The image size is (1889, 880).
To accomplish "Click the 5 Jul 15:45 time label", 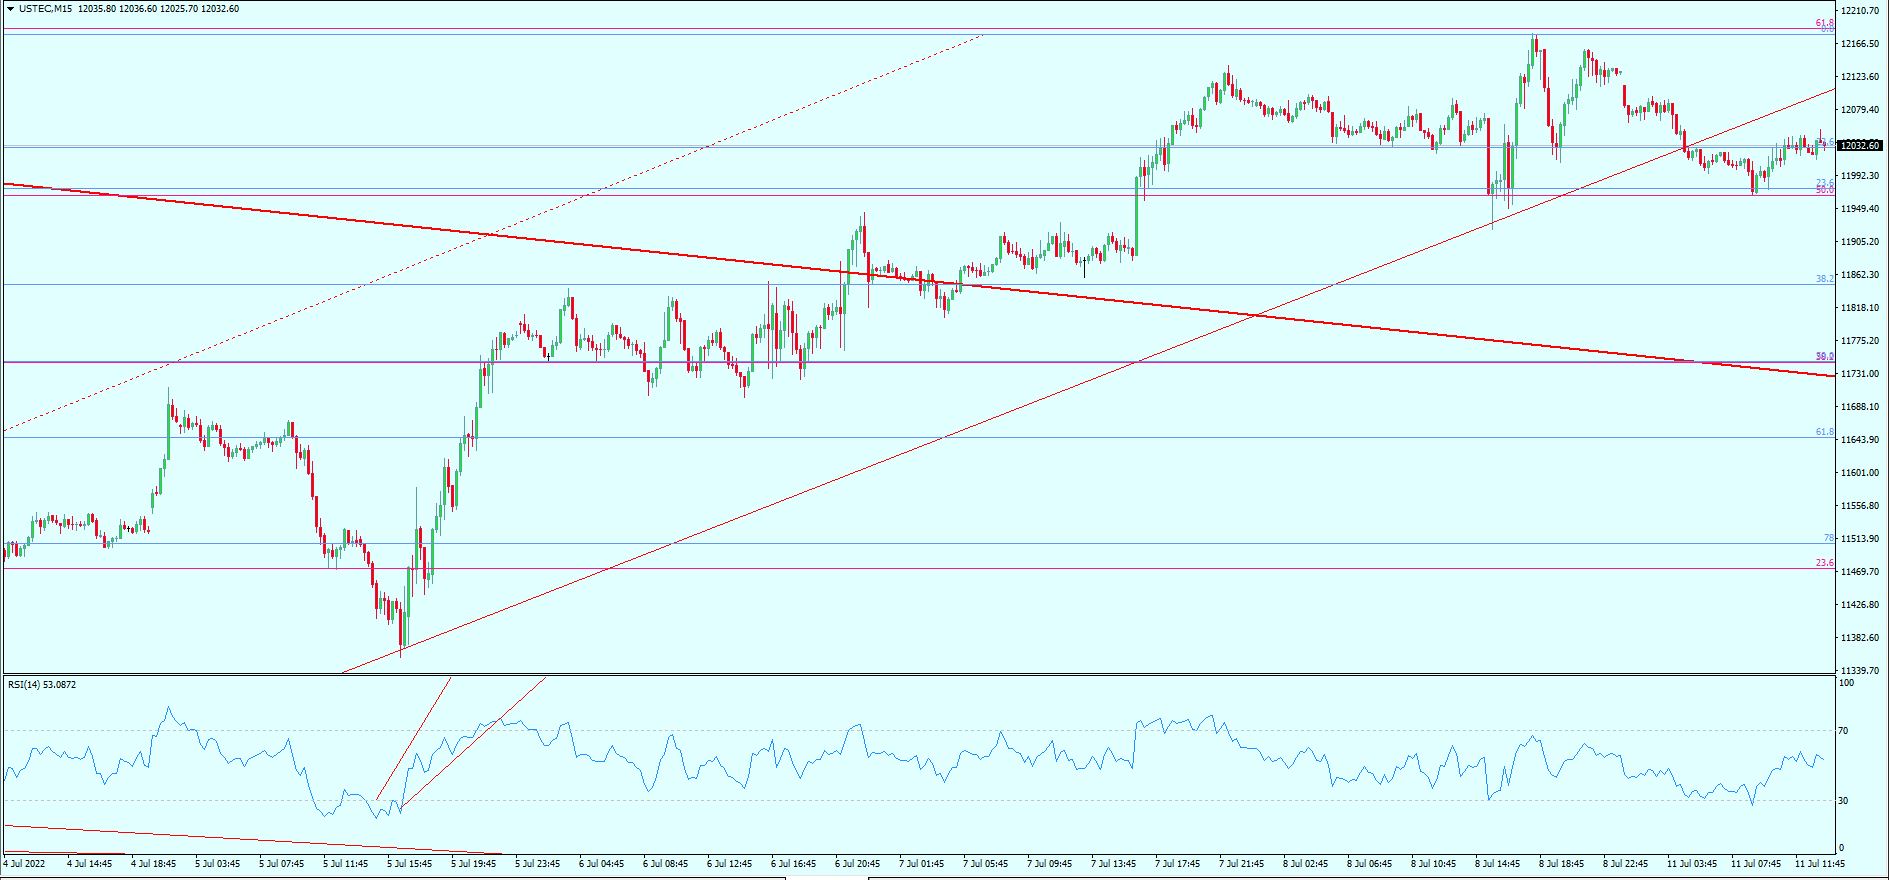I will click(x=409, y=863).
